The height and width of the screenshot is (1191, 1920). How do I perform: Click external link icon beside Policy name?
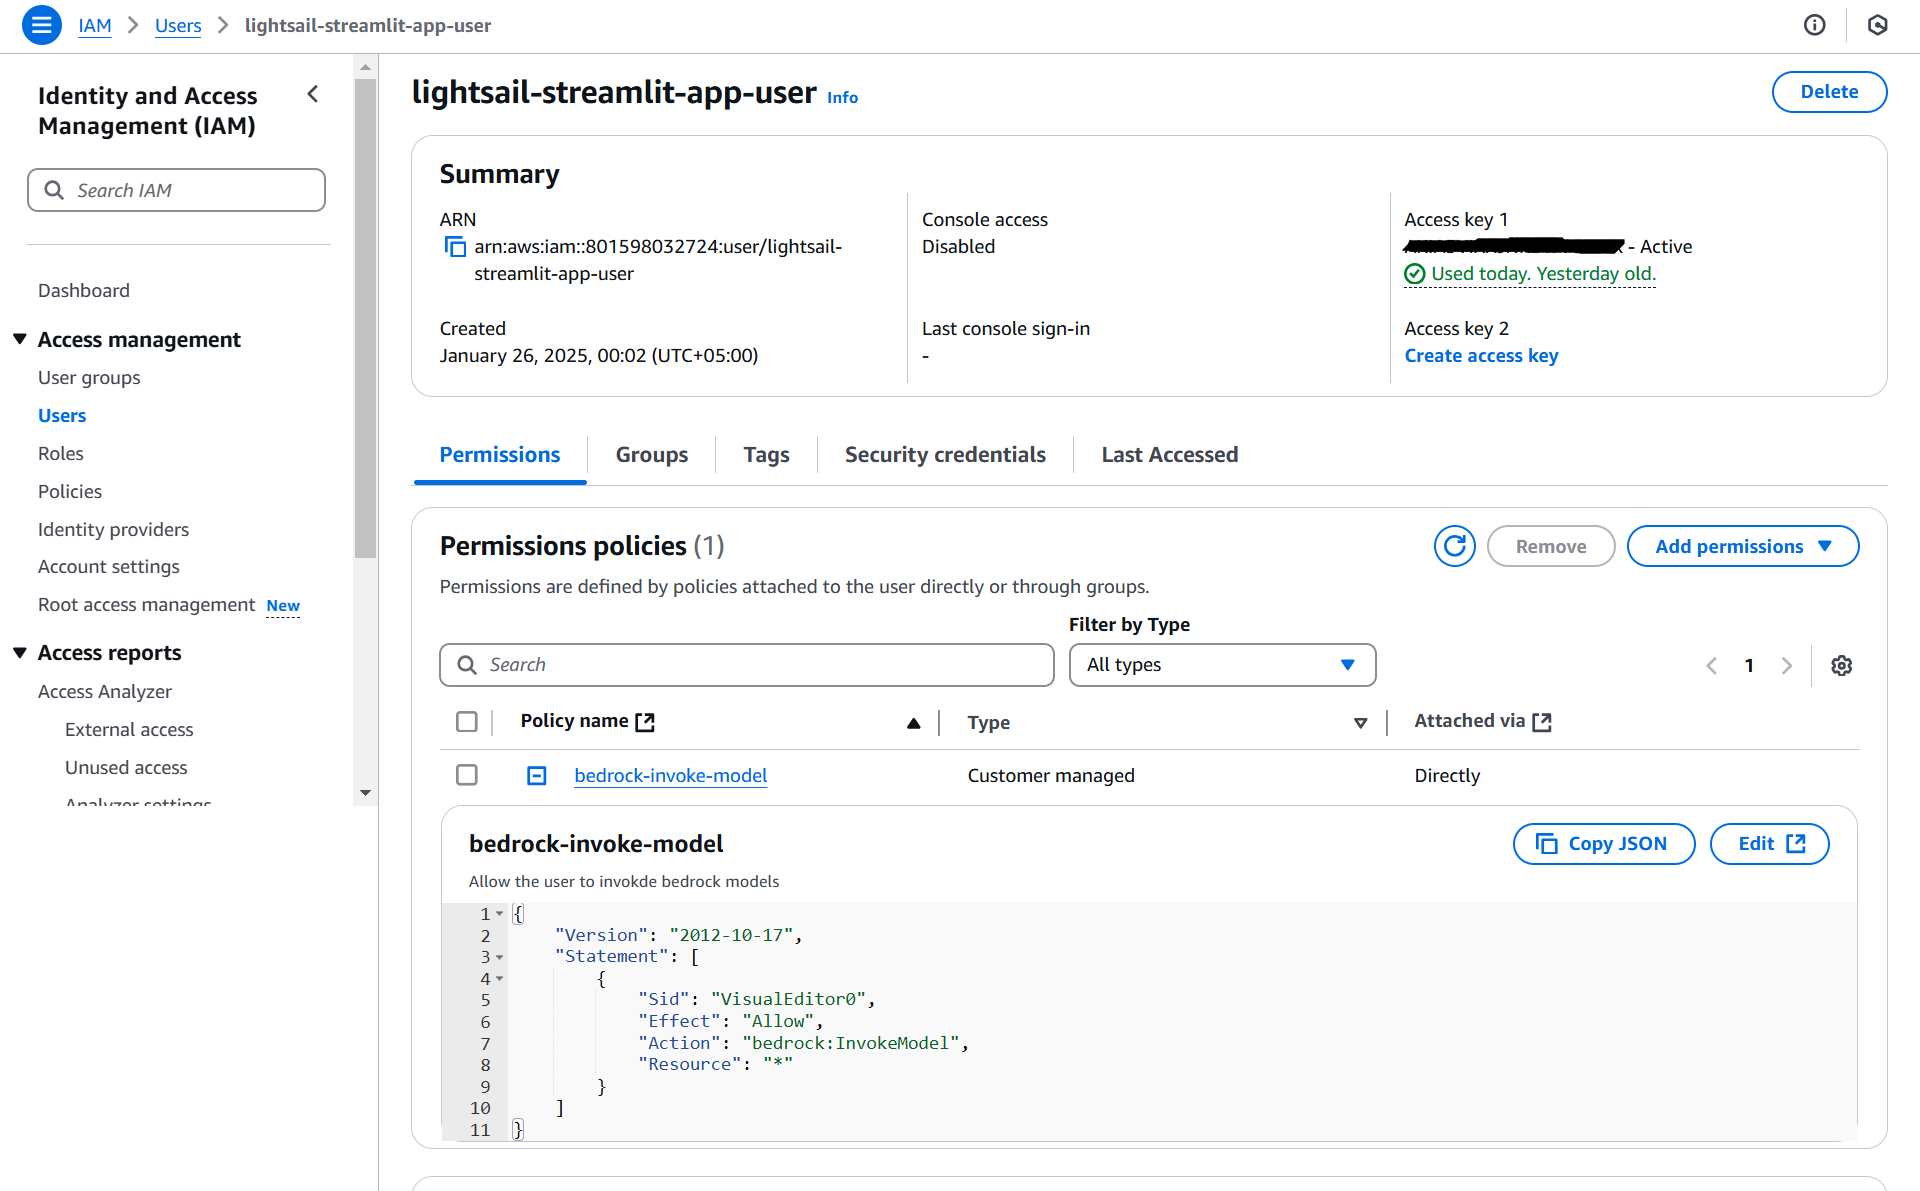click(645, 722)
